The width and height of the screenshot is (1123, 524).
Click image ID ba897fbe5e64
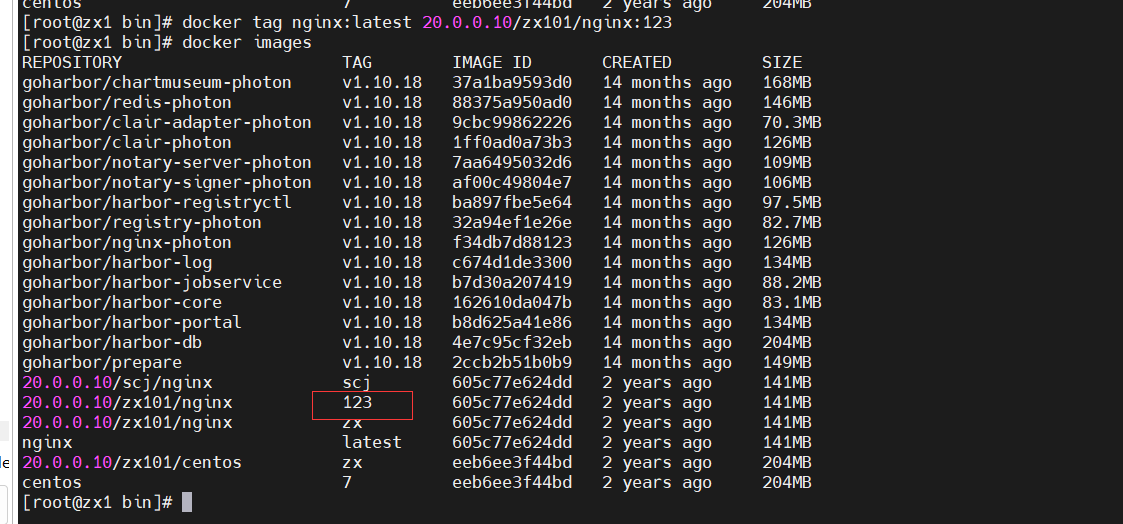(512, 203)
